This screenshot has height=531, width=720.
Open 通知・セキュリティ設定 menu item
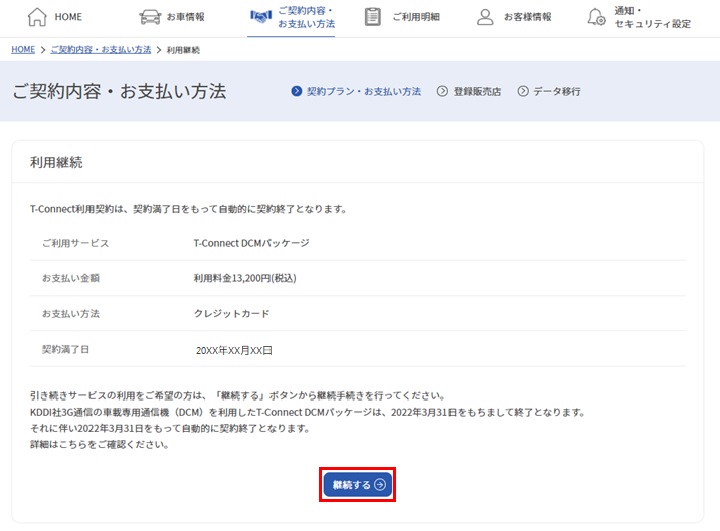tap(639, 17)
